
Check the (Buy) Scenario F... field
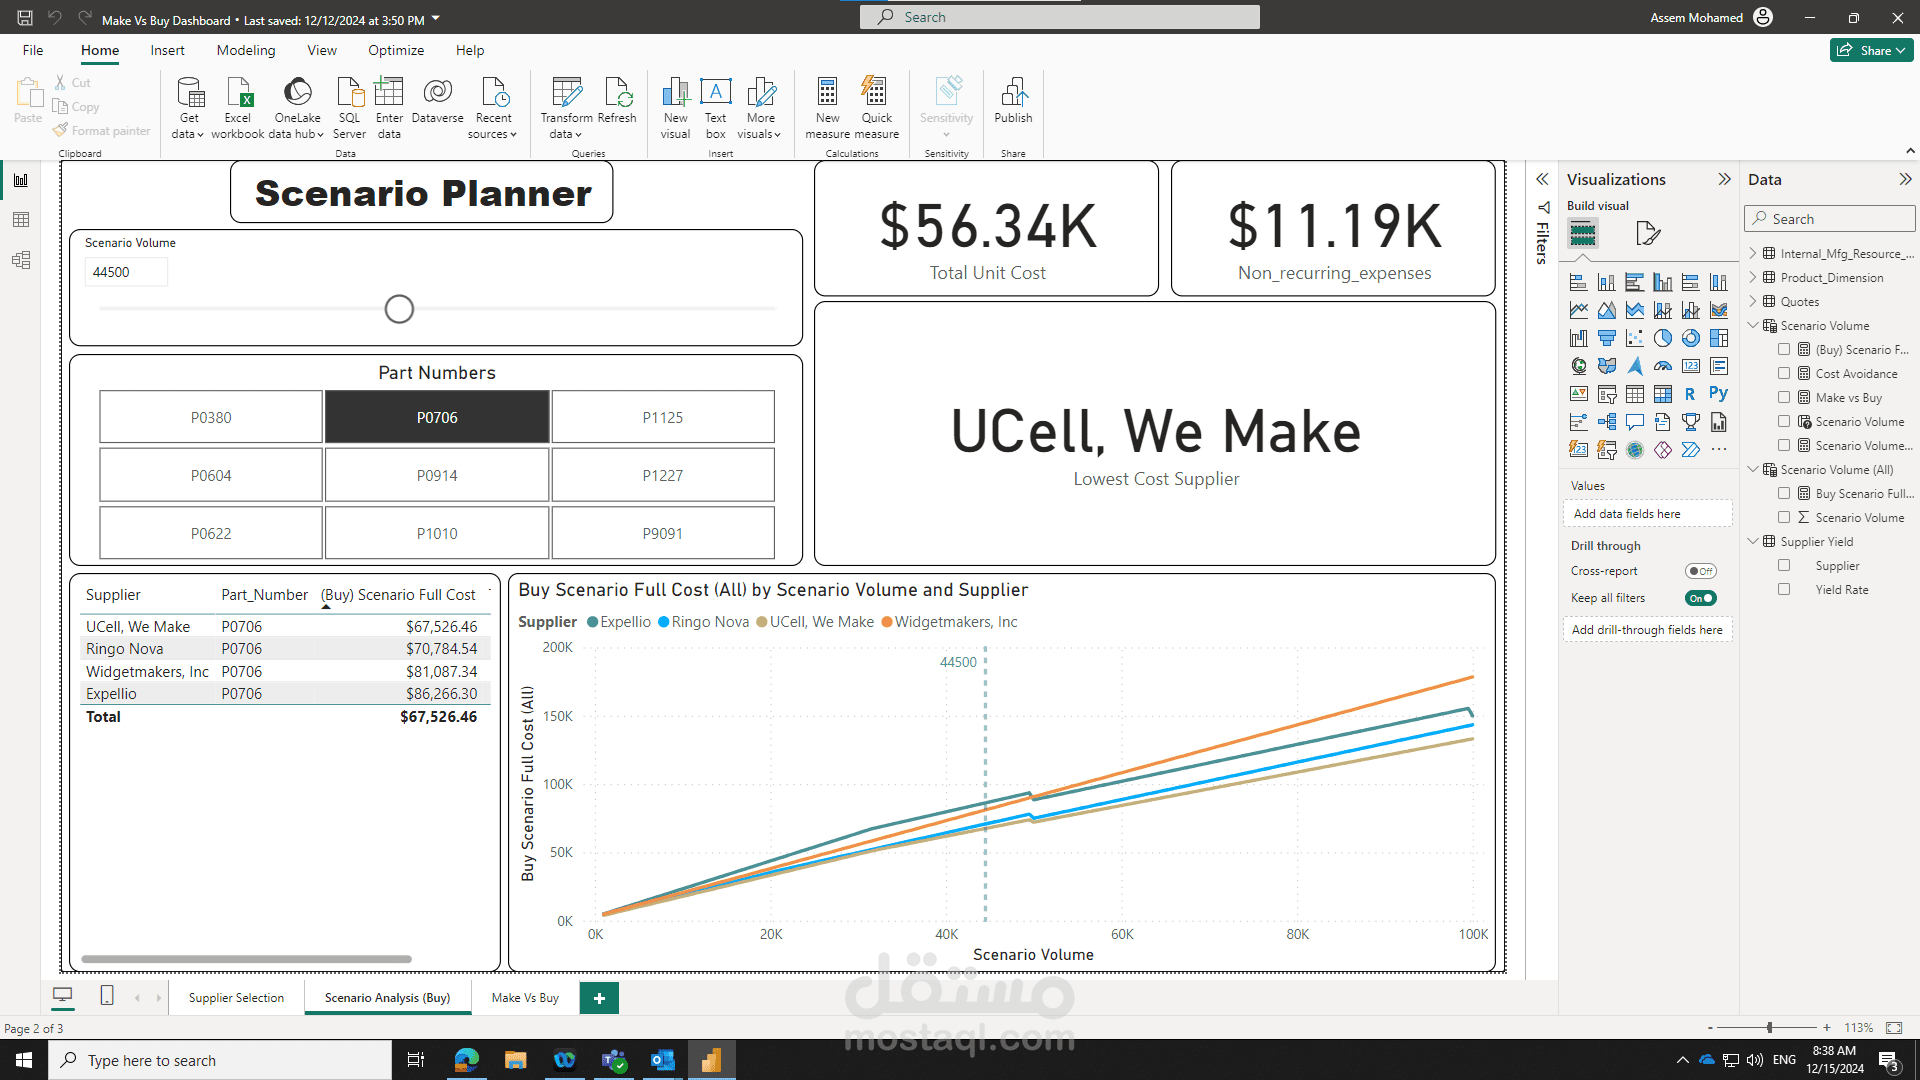point(1784,349)
